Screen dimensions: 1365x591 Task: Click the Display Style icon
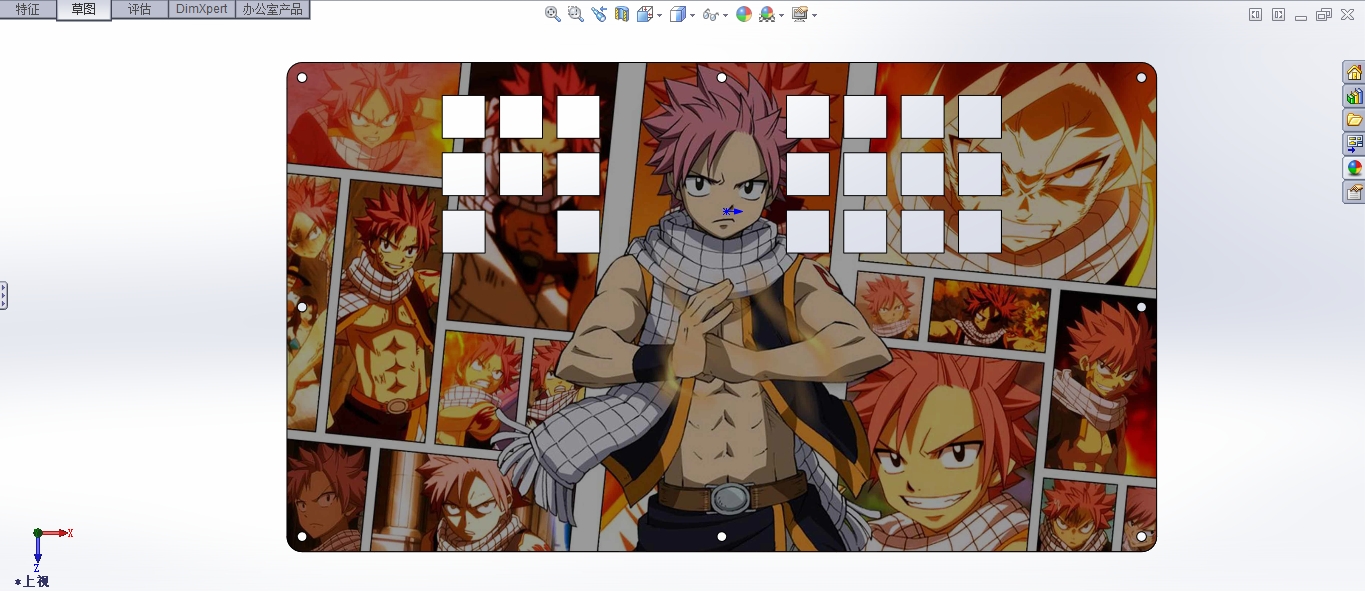tap(678, 14)
